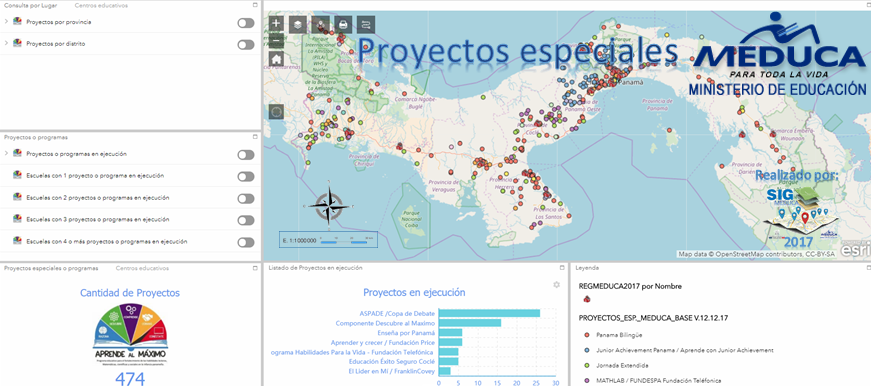
Task: Open chart settings gear icon
Action: click(x=557, y=284)
